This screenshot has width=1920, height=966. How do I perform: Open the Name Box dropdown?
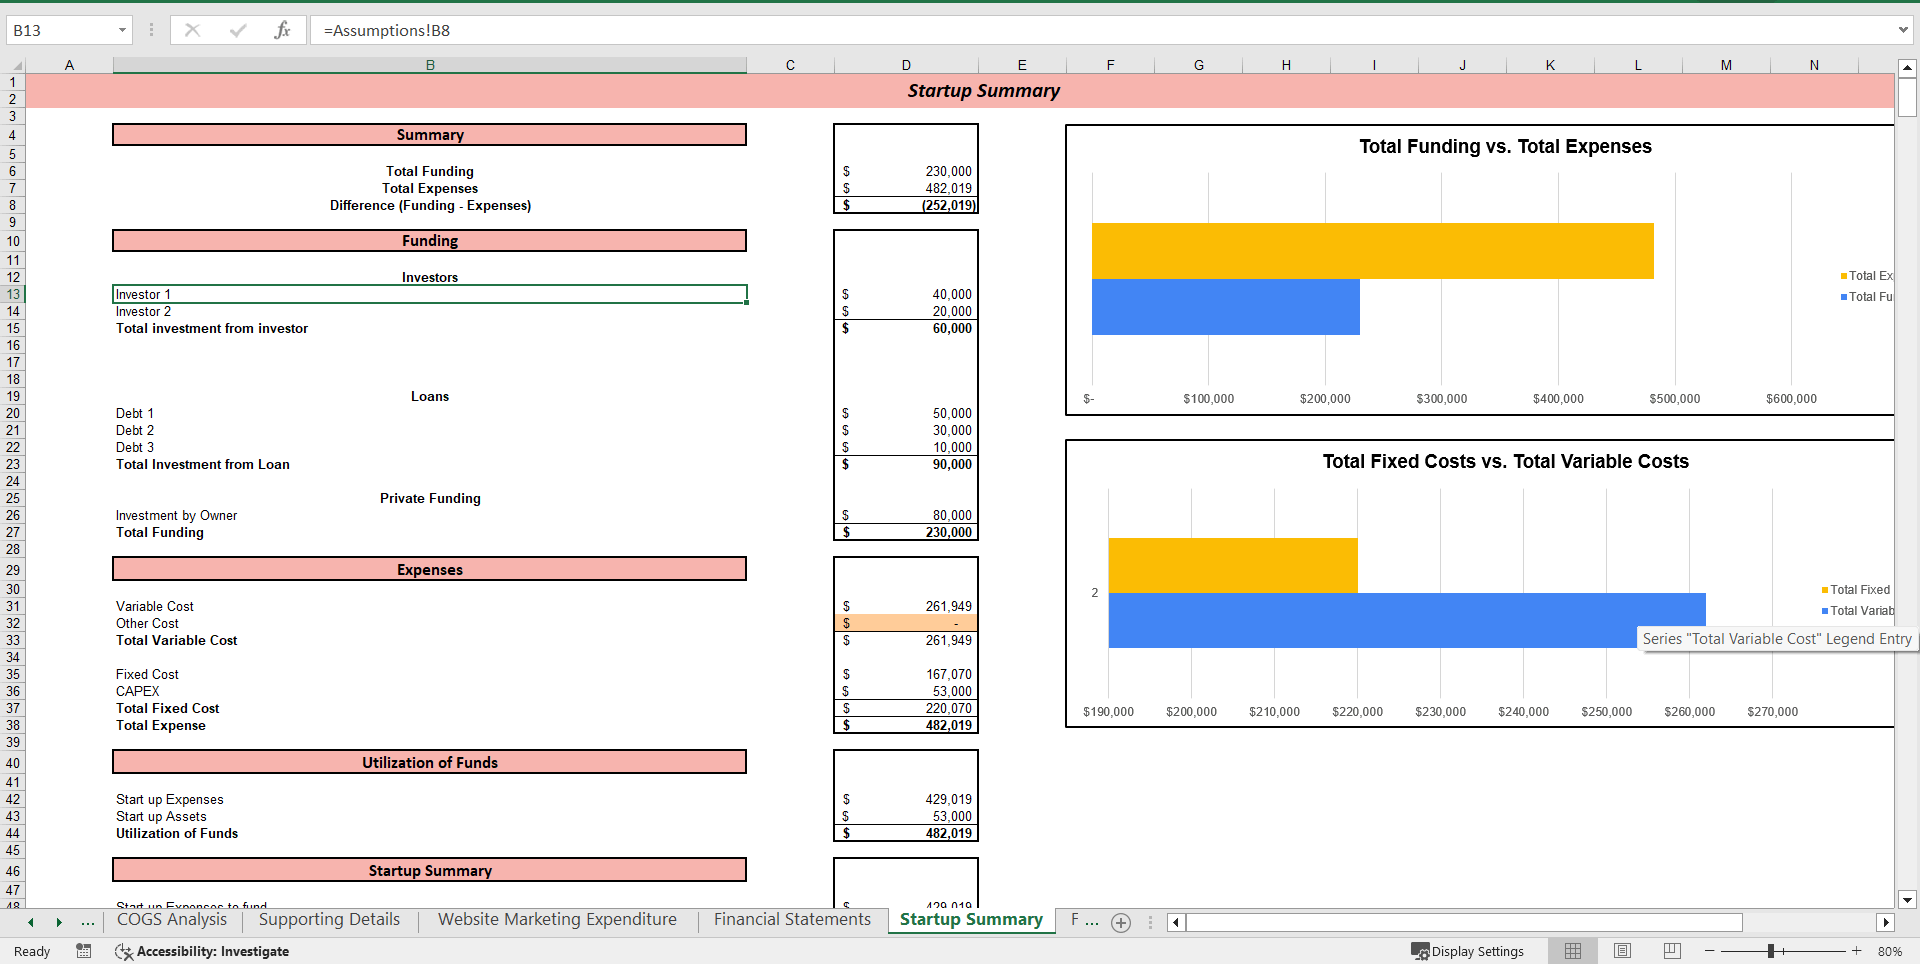pos(124,29)
